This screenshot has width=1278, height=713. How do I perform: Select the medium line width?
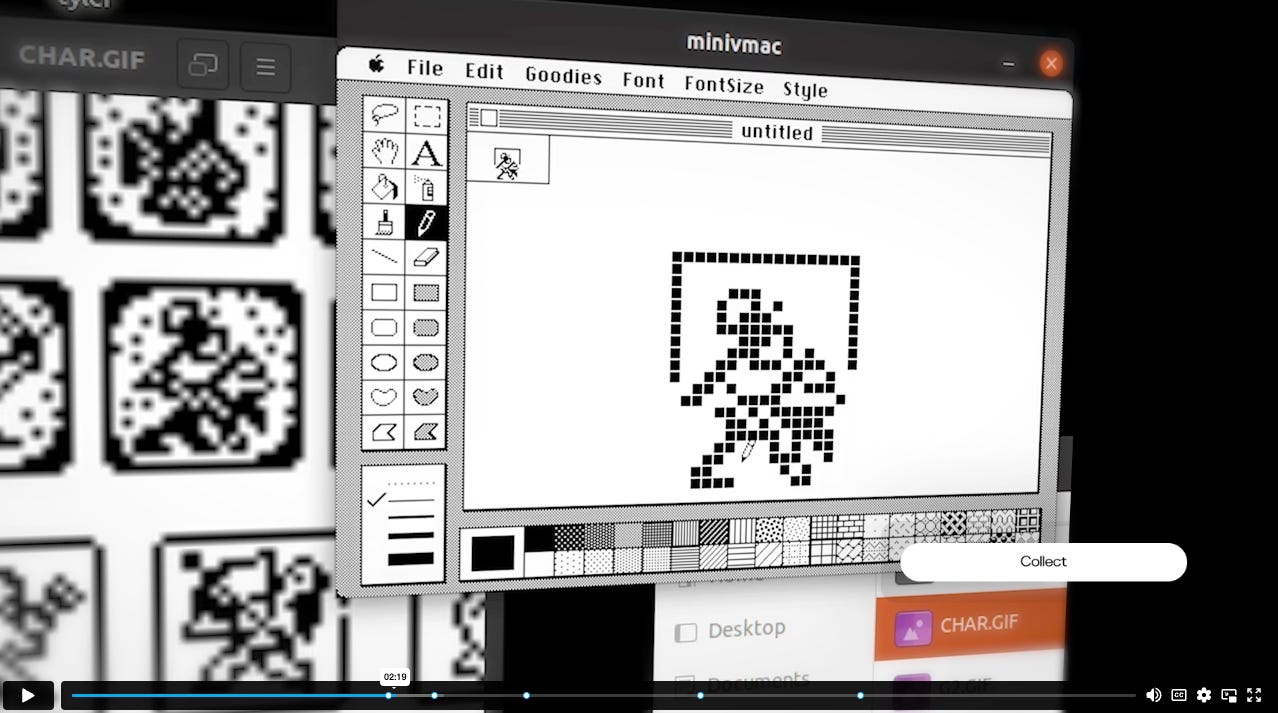point(411,518)
